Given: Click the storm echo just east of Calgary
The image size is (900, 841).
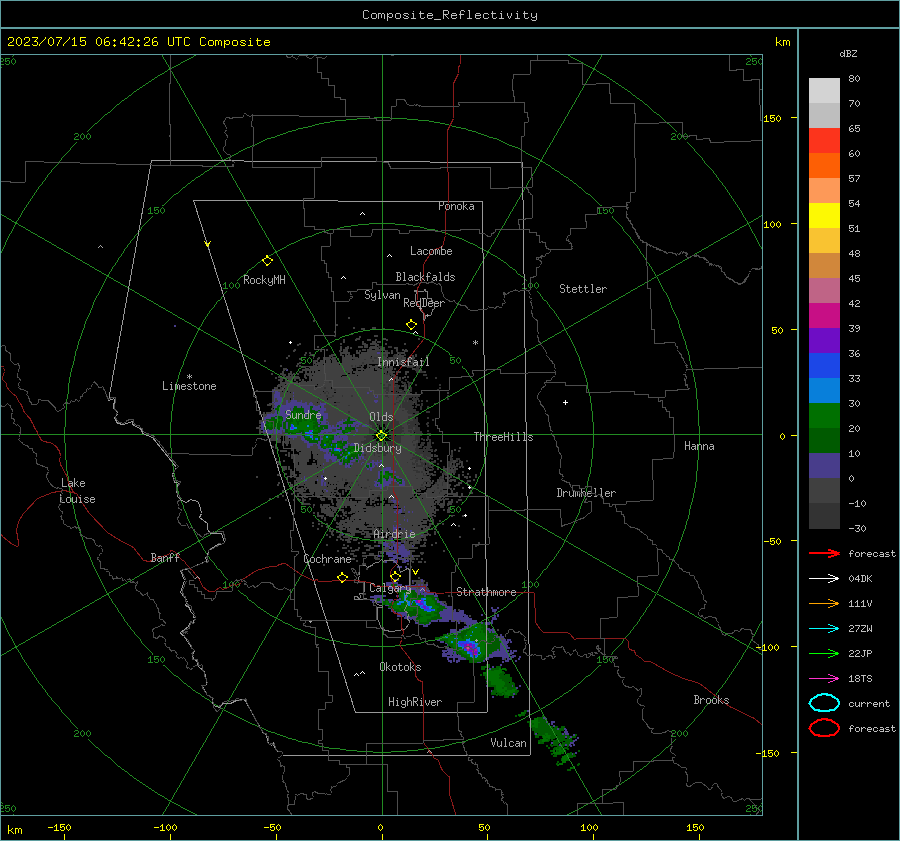Looking at the screenshot, I should click(423, 604).
